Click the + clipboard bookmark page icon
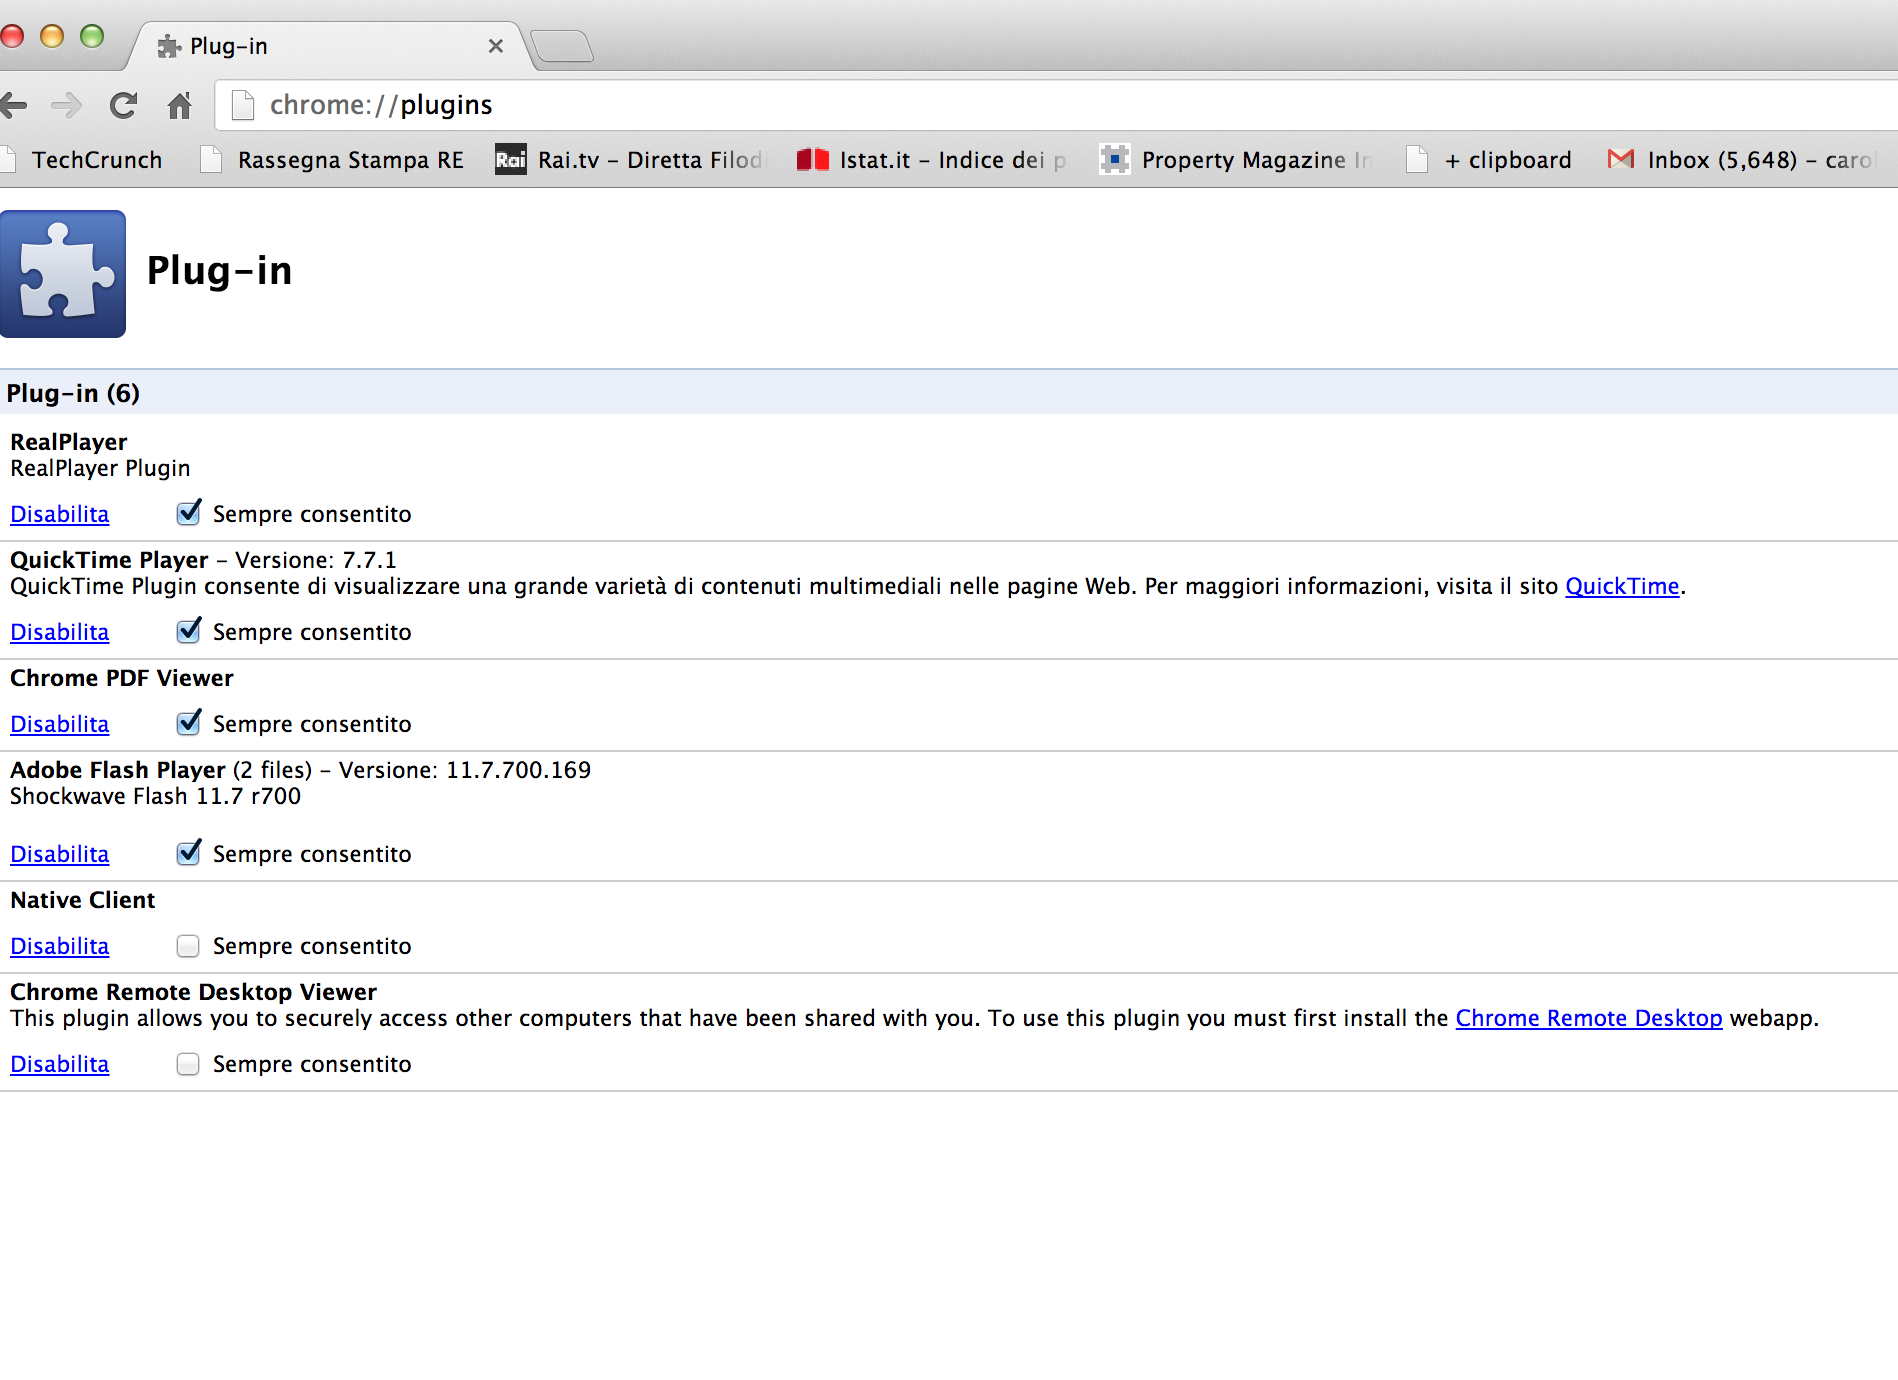Viewport: 1898px width, 1380px height. [1416, 159]
